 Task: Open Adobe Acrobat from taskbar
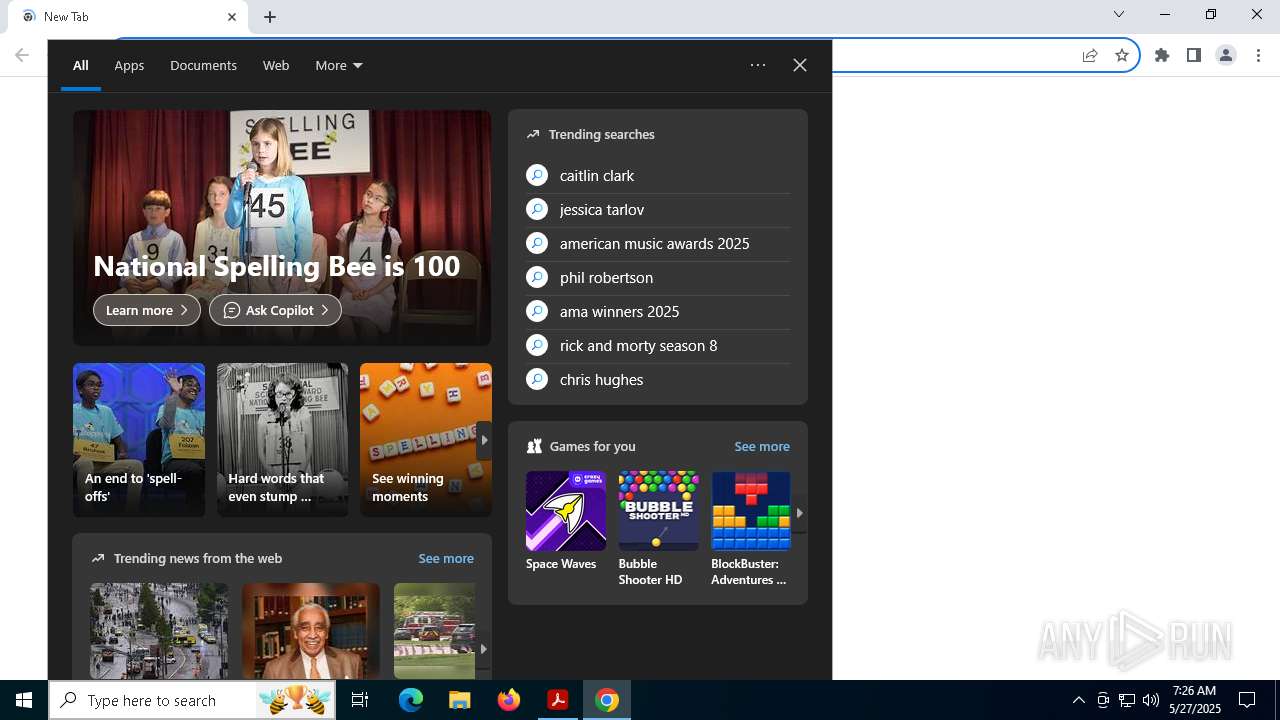(558, 700)
